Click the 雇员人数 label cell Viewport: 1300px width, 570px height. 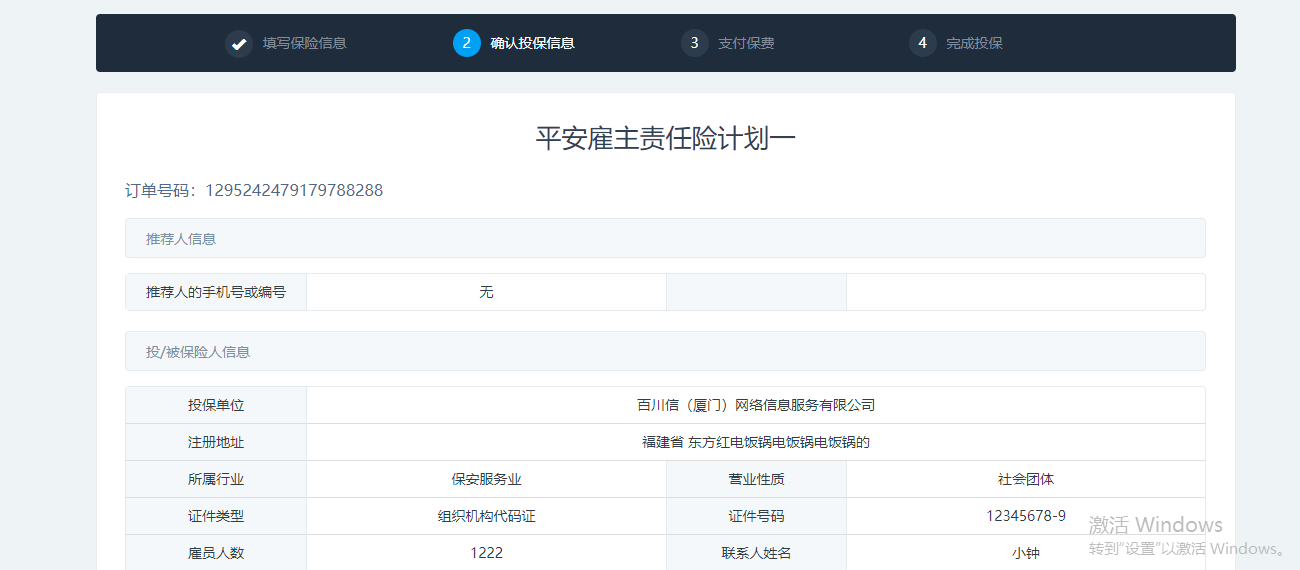click(x=216, y=552)
